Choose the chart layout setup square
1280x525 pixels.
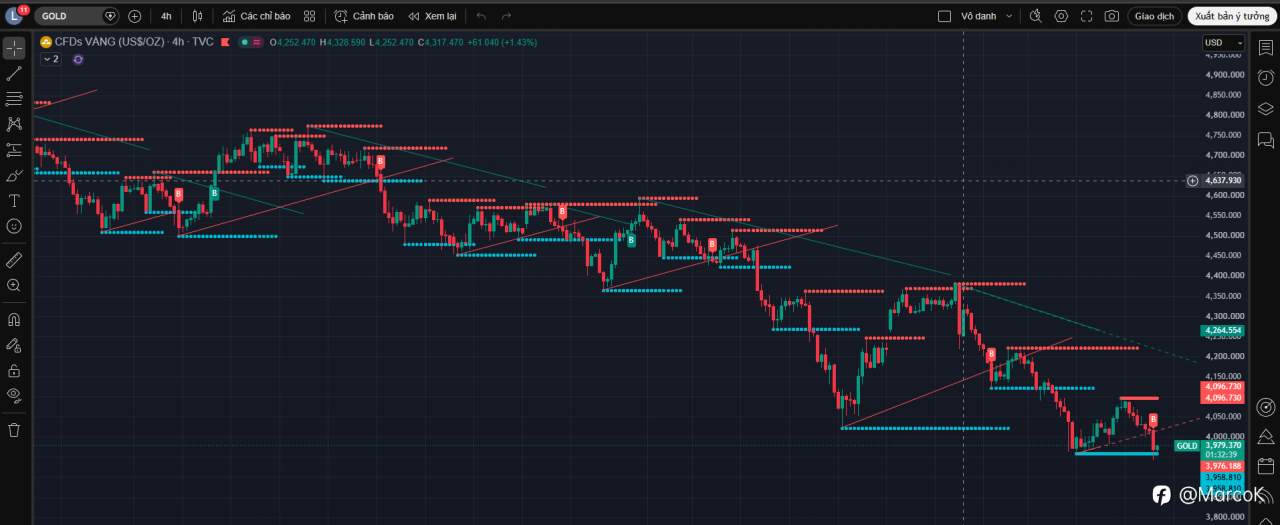click(944, 16)
